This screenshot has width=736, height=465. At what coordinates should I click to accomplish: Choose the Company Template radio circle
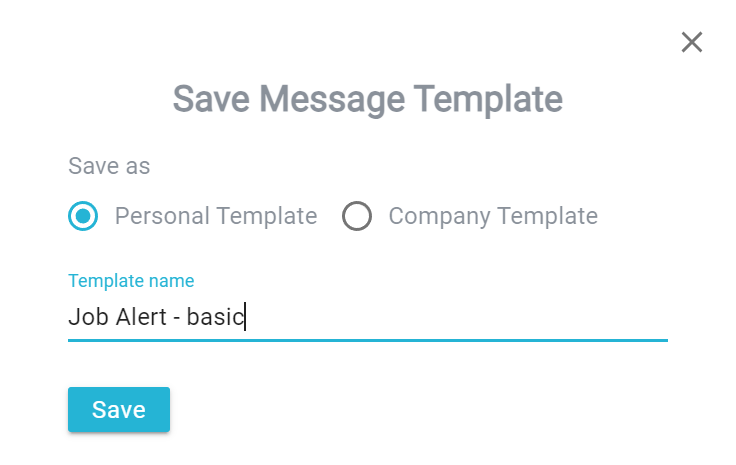click(x=357, y=216)
